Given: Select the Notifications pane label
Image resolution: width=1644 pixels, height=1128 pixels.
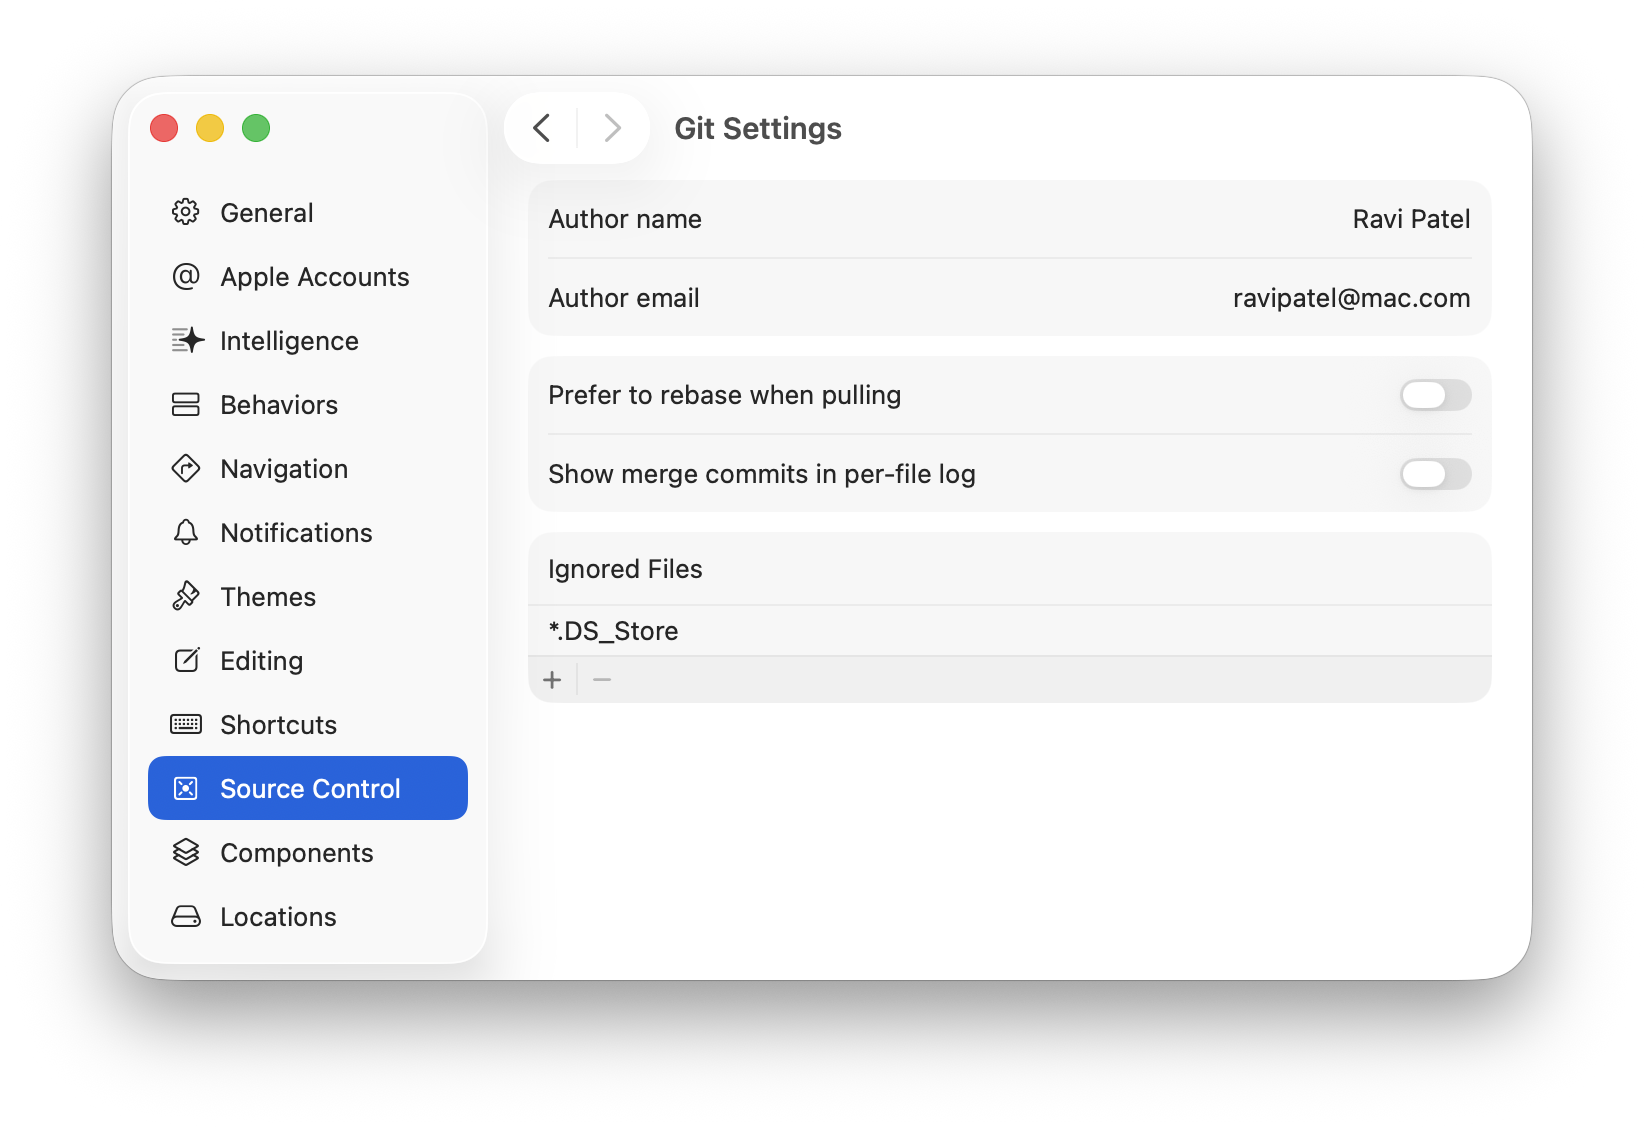Looking at the screenshot, I should (x=296, y=533).
